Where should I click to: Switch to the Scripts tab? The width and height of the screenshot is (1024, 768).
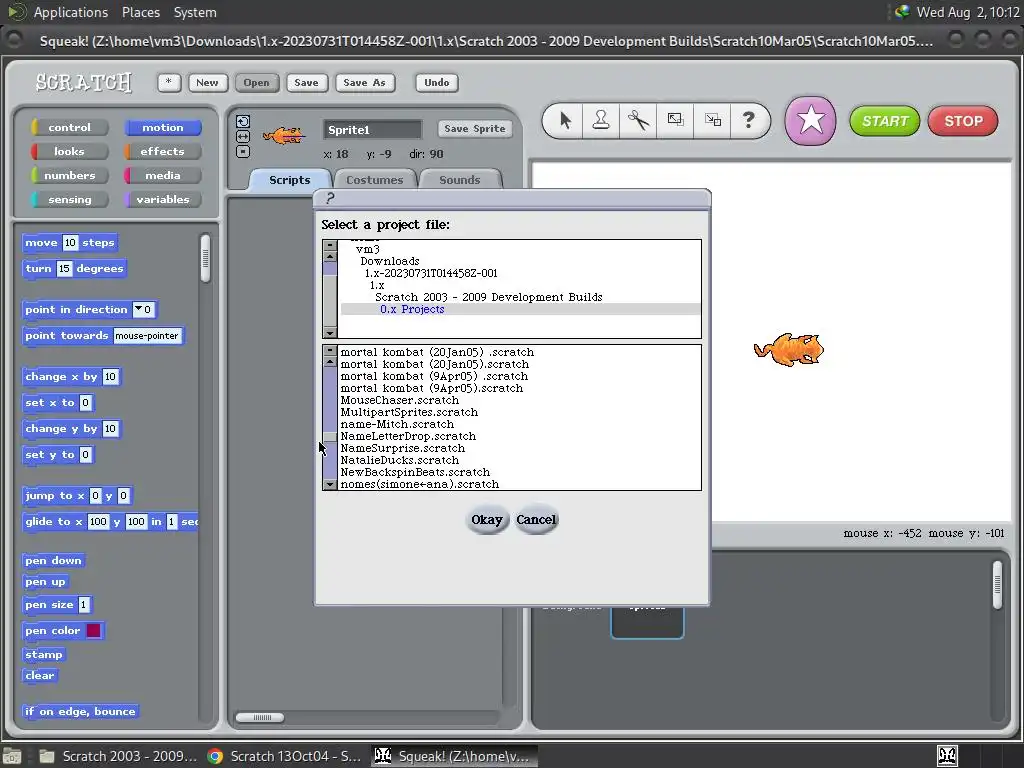click(289, 180)
